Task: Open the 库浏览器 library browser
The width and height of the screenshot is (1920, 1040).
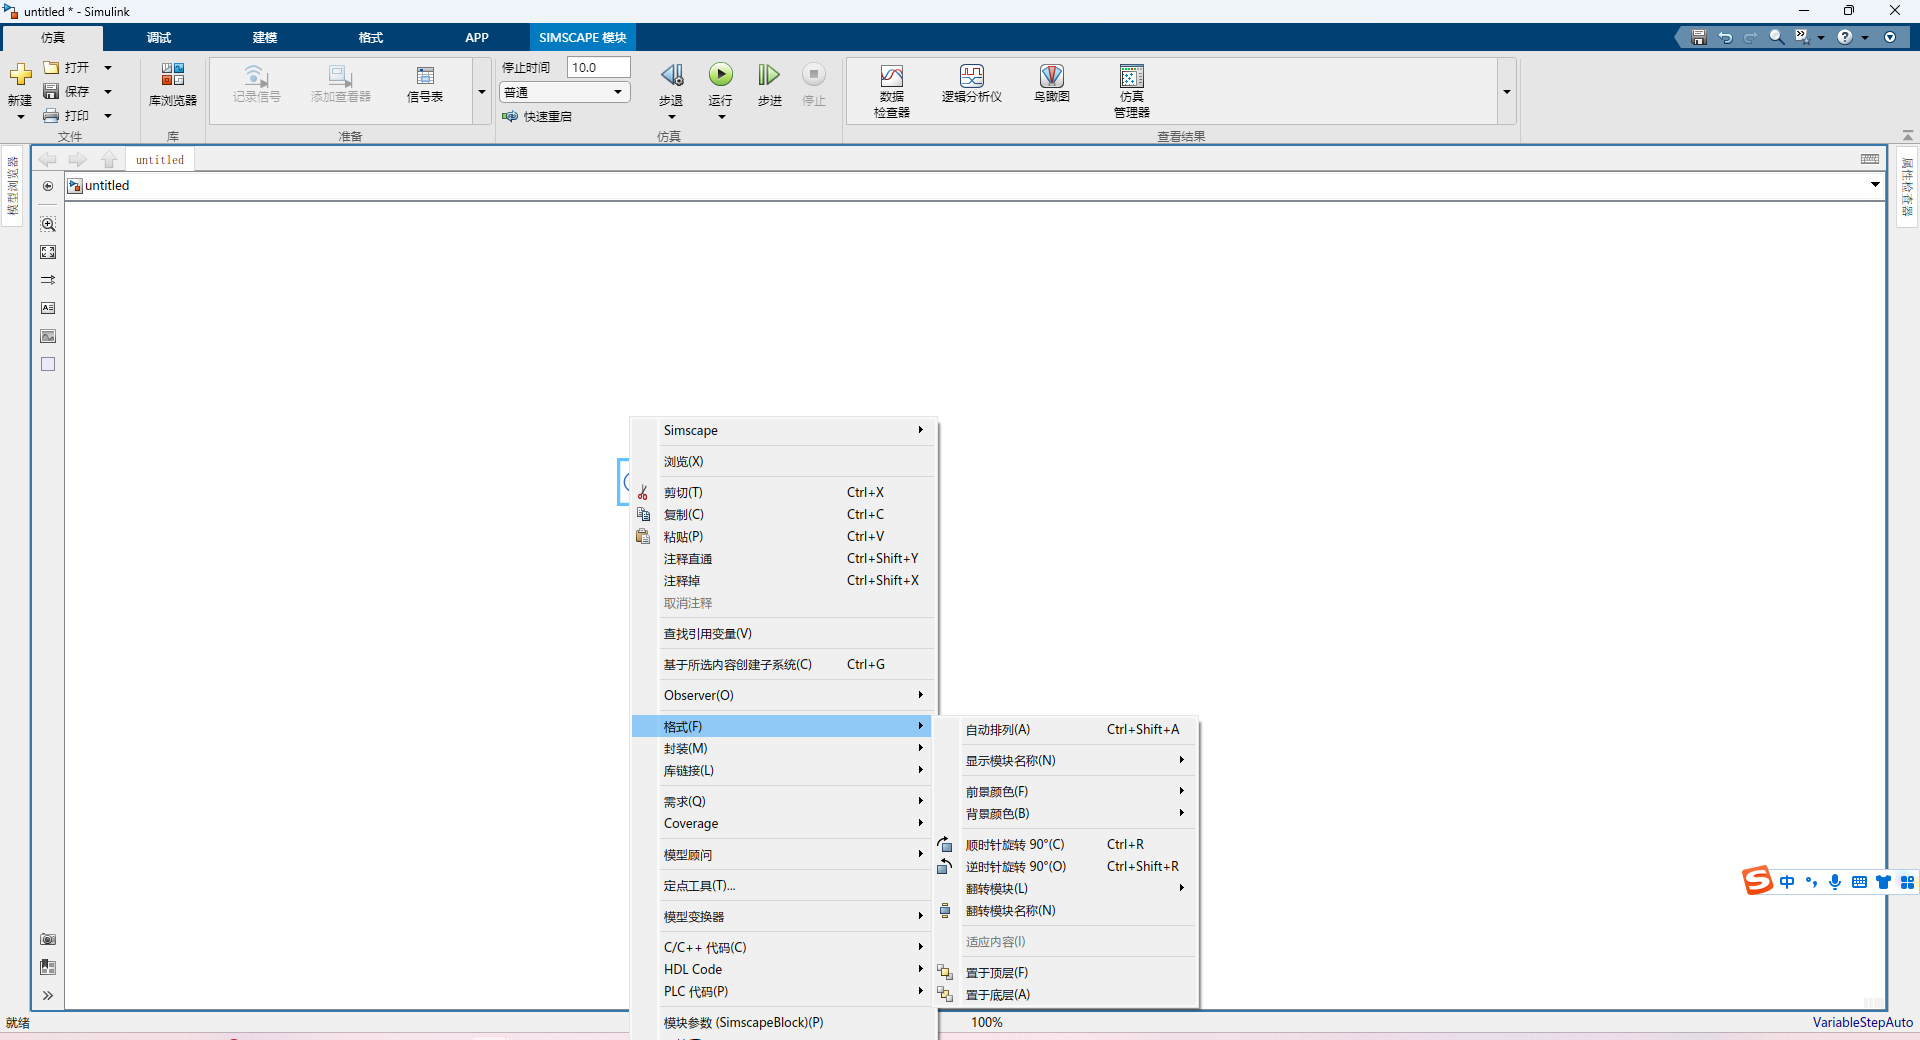Action: [172, 83]
